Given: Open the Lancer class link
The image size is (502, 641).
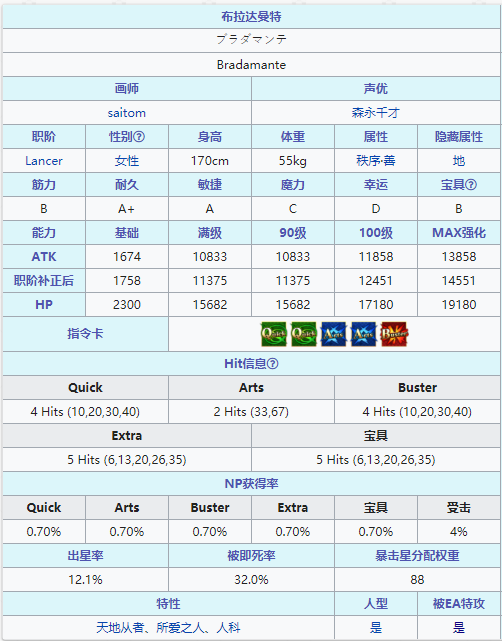Looking at the screenshot, I should 44,161.
